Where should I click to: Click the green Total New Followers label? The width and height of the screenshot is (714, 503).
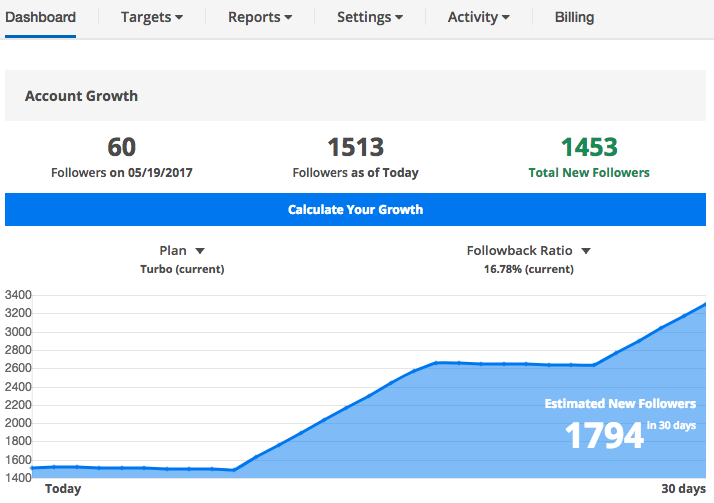coord(590,173)
